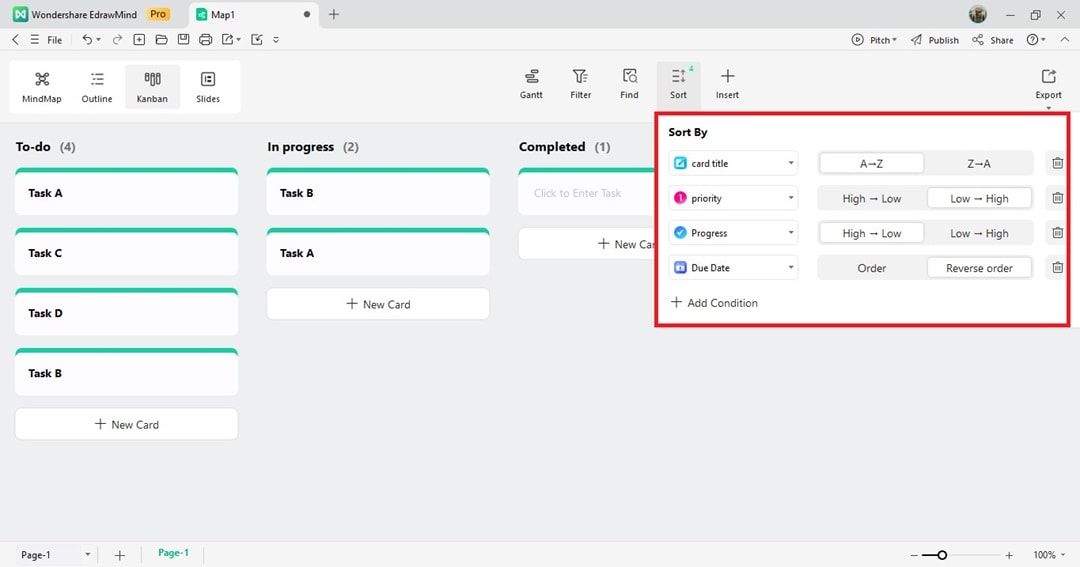Choose Low → High for Progress

click(x=978, y=233)
